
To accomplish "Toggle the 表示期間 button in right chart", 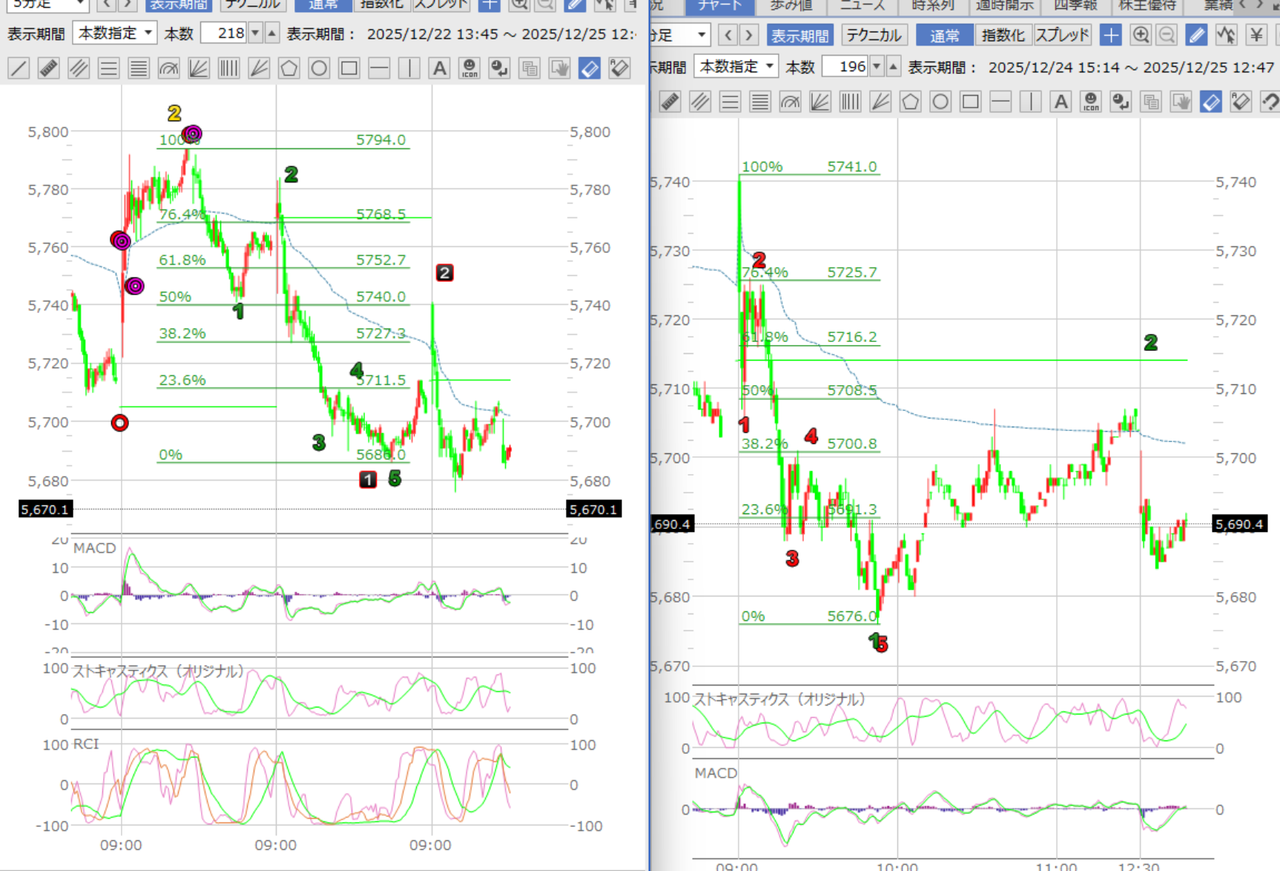I will tap(799, 35).
